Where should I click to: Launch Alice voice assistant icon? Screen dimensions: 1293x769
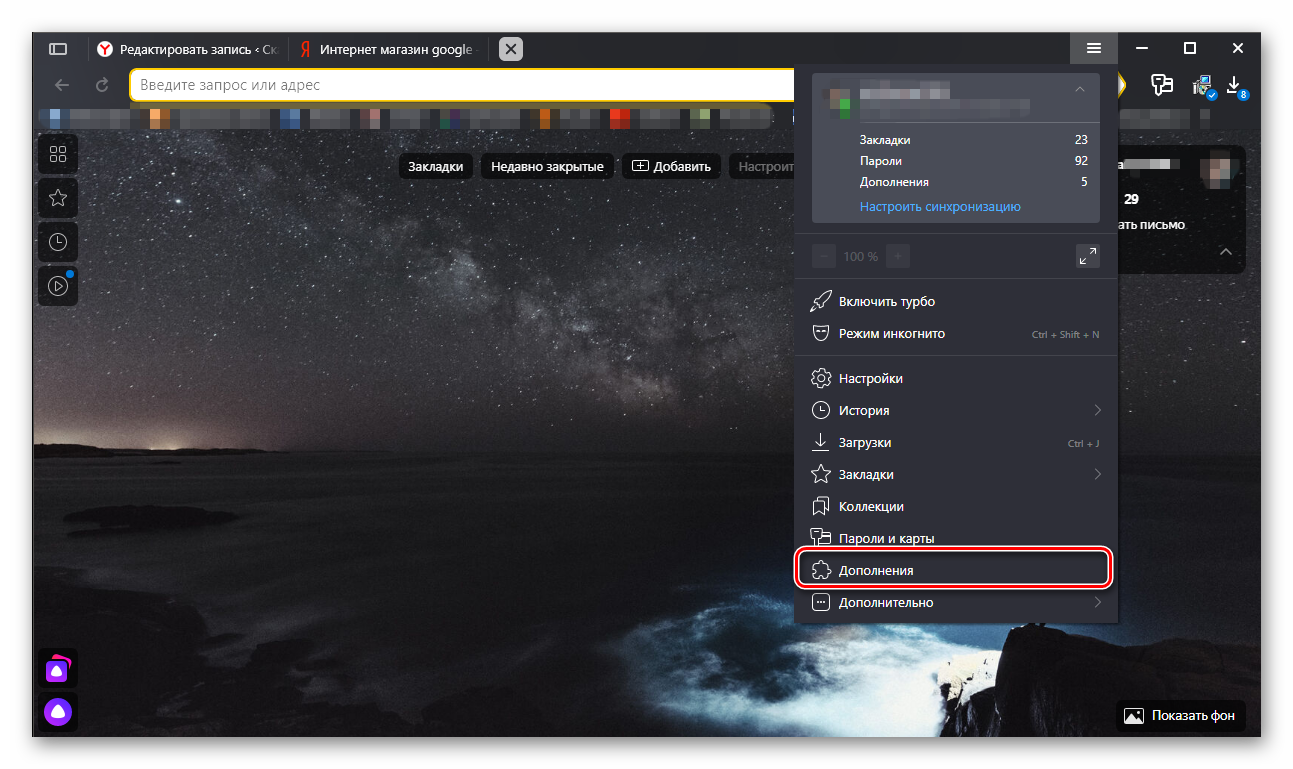coord(58,713)
